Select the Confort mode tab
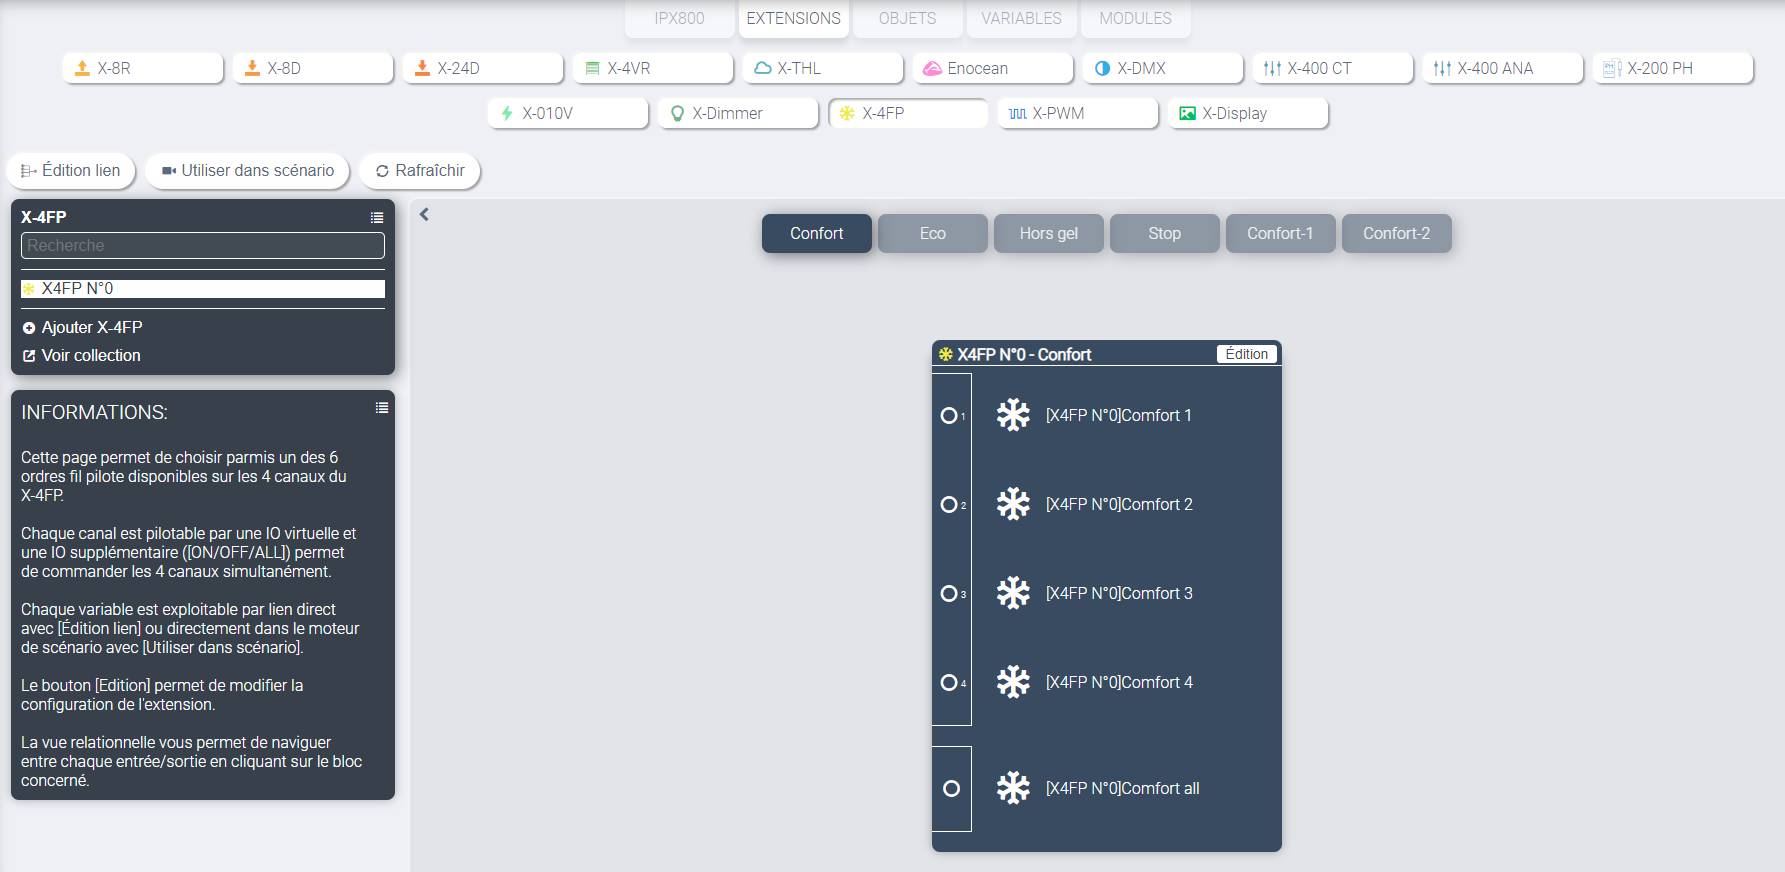This screenshot has height=872, width=1785. click(817, 233)
